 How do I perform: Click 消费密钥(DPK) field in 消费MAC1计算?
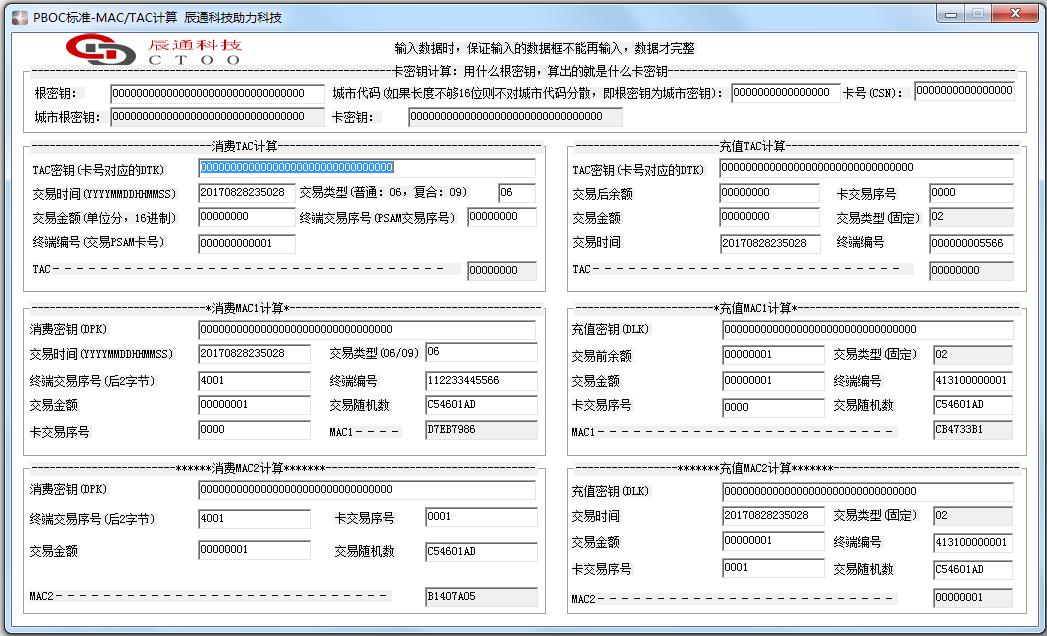(x=367, y=330)
